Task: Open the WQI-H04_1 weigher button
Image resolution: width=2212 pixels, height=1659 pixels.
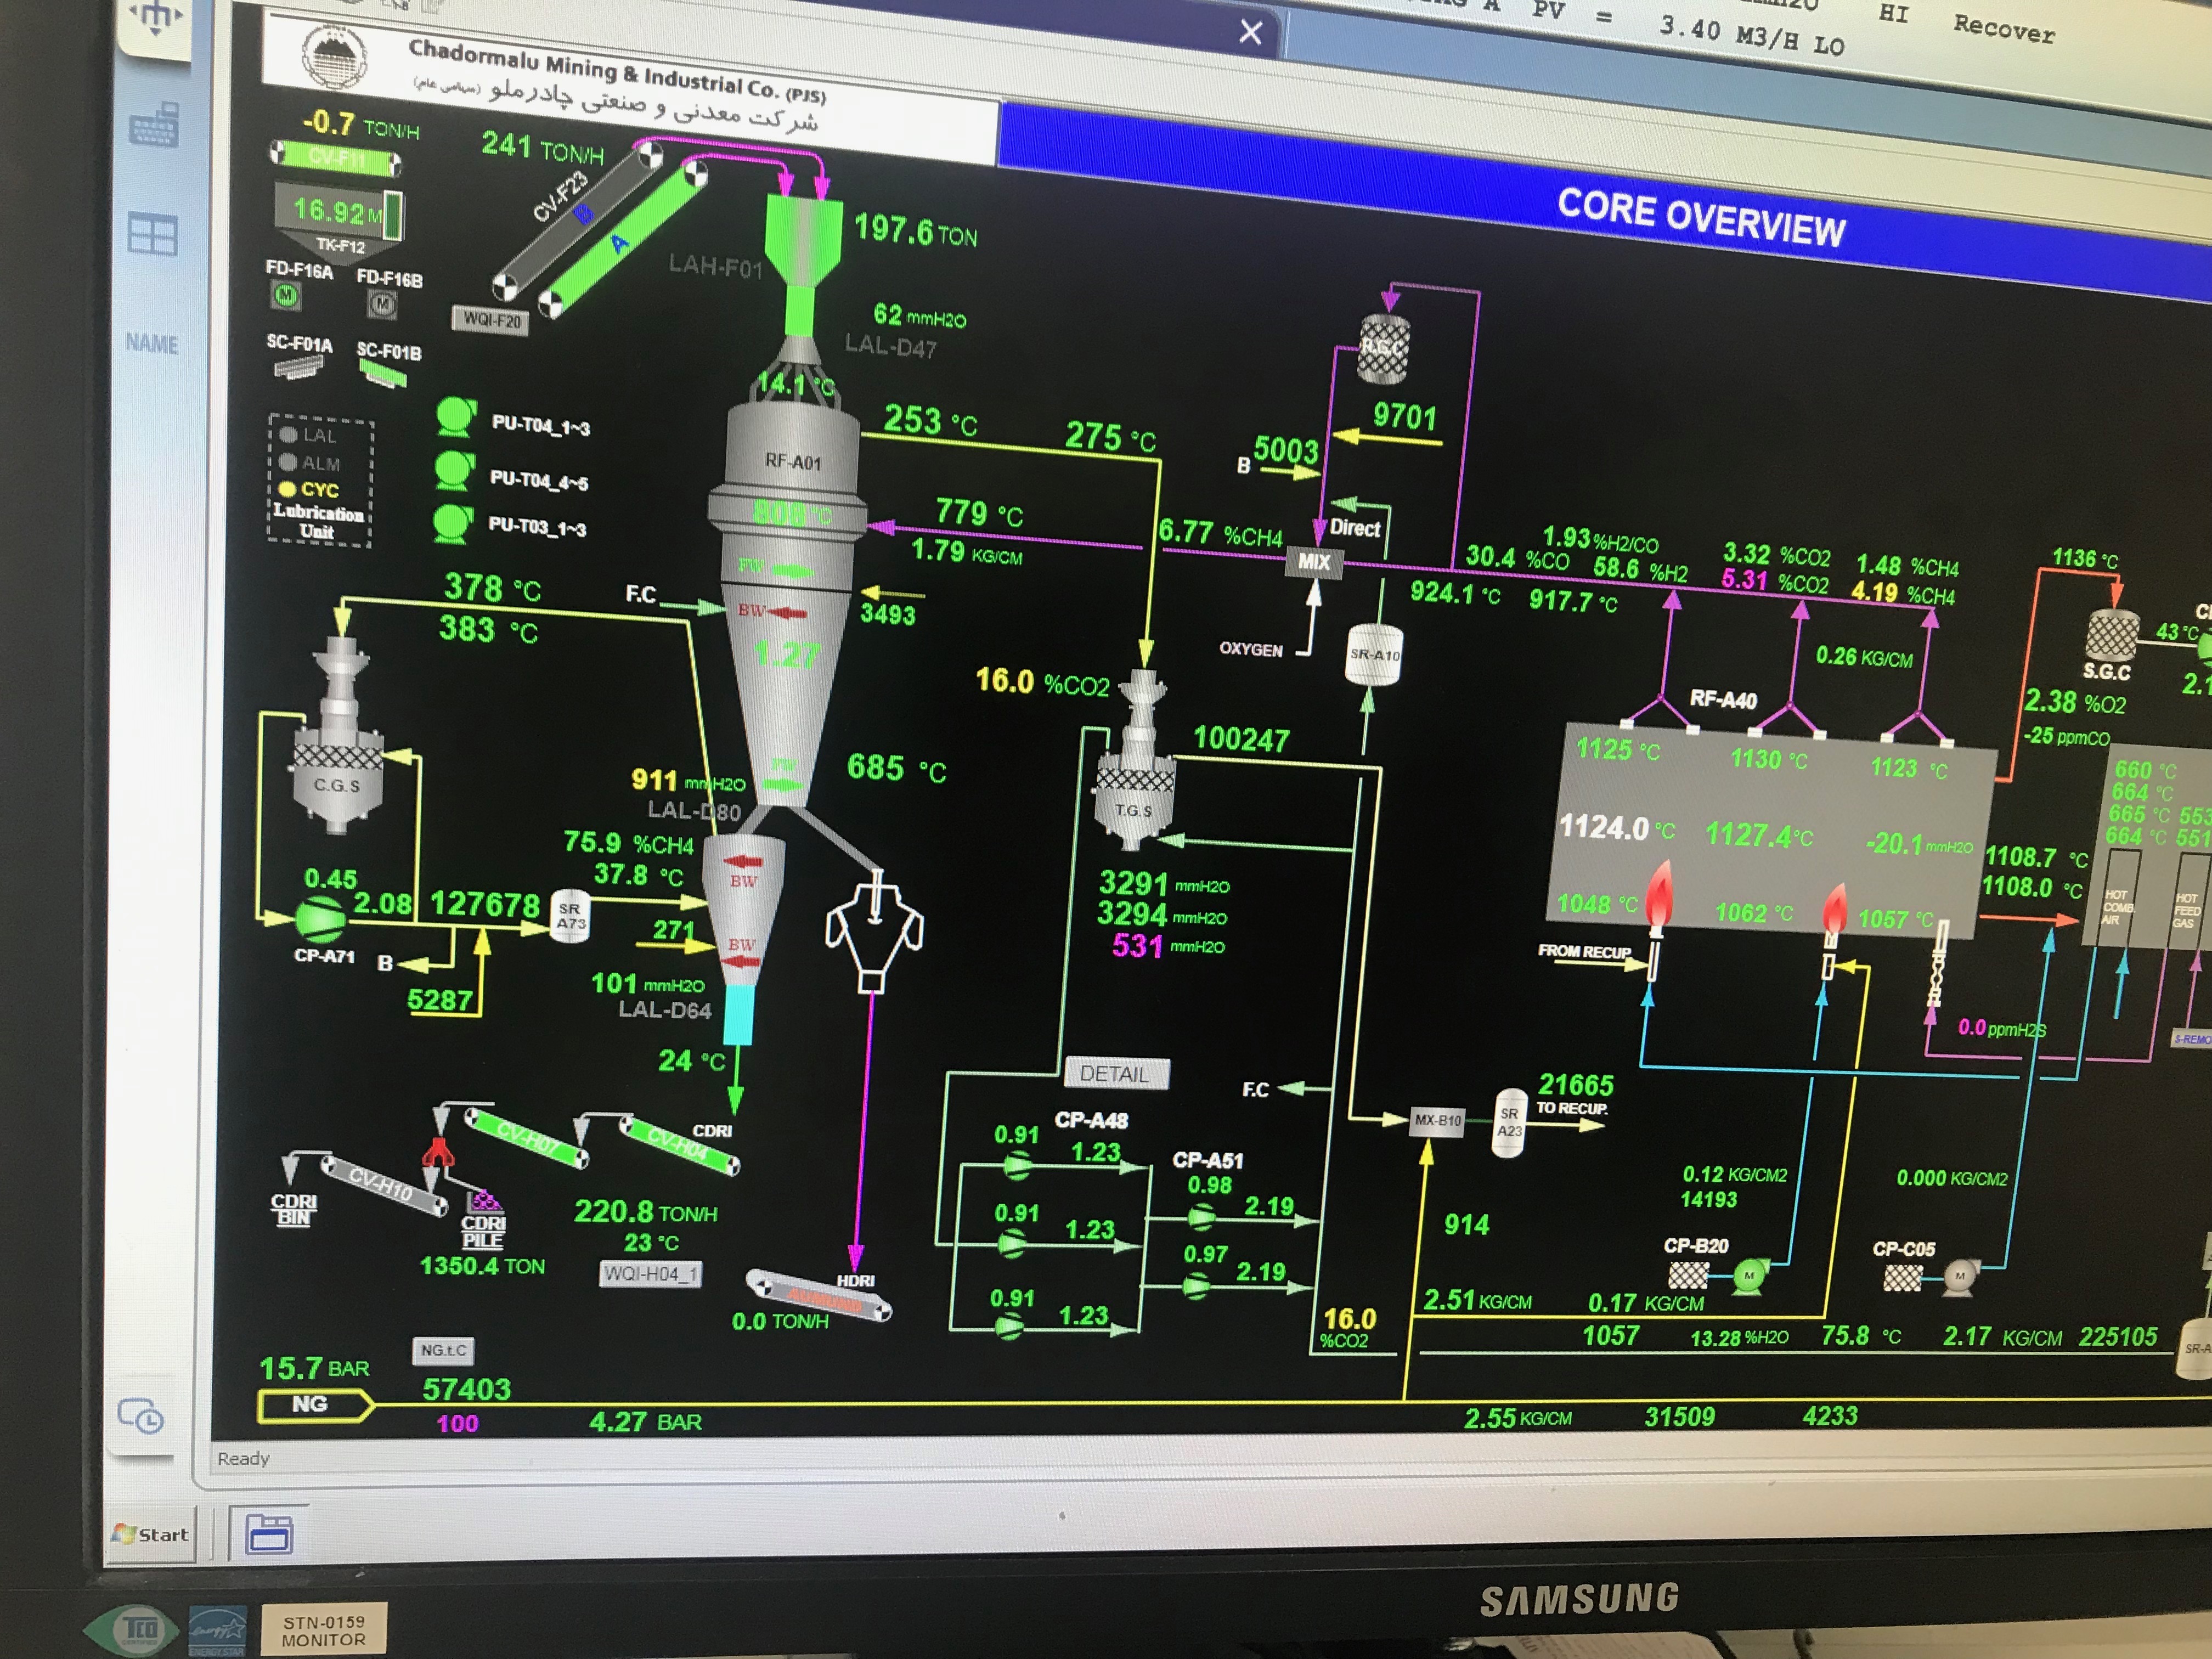Action: click(x=650, y=1275)
